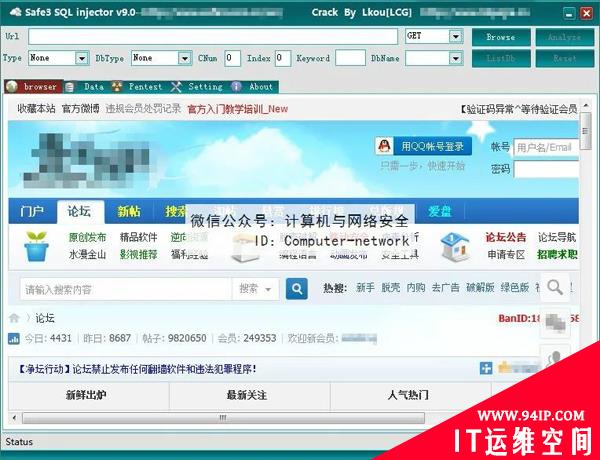This screenshot has height=460, width=600.
Task: Click the blue magnifier search button
Action: 297,289
